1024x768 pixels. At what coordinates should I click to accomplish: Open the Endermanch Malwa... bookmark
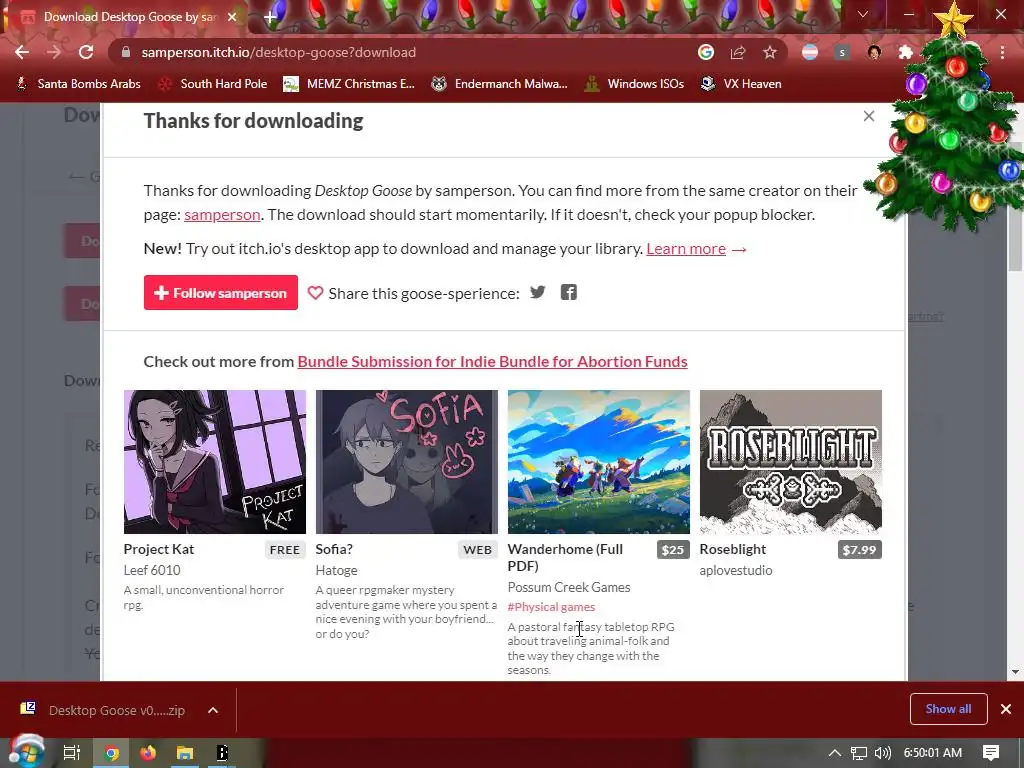pyautogui.click(x=500, y=84)
